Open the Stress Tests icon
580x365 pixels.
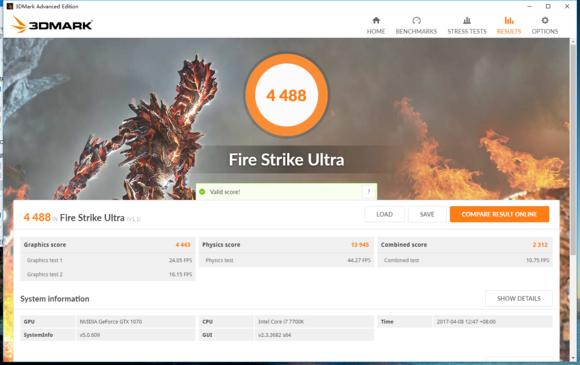467,20
